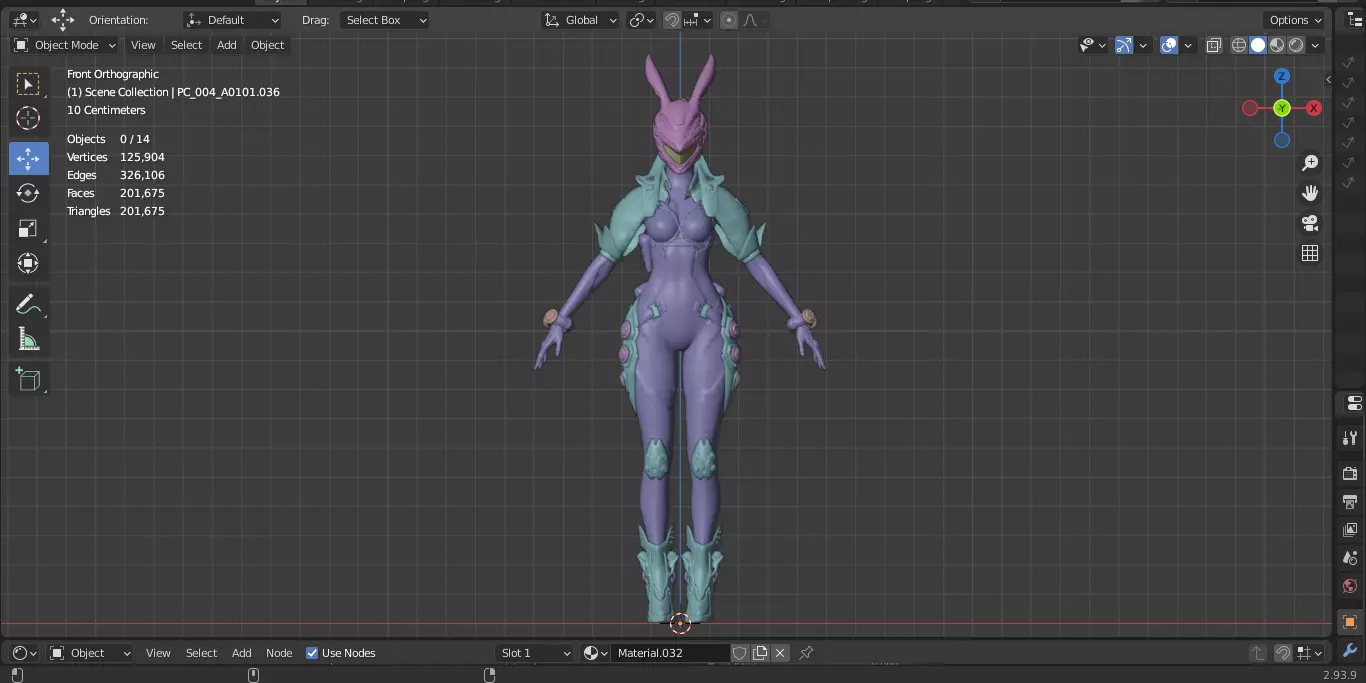
Task: Open the Object properties tab
Action: click(x=1350, y=622)
